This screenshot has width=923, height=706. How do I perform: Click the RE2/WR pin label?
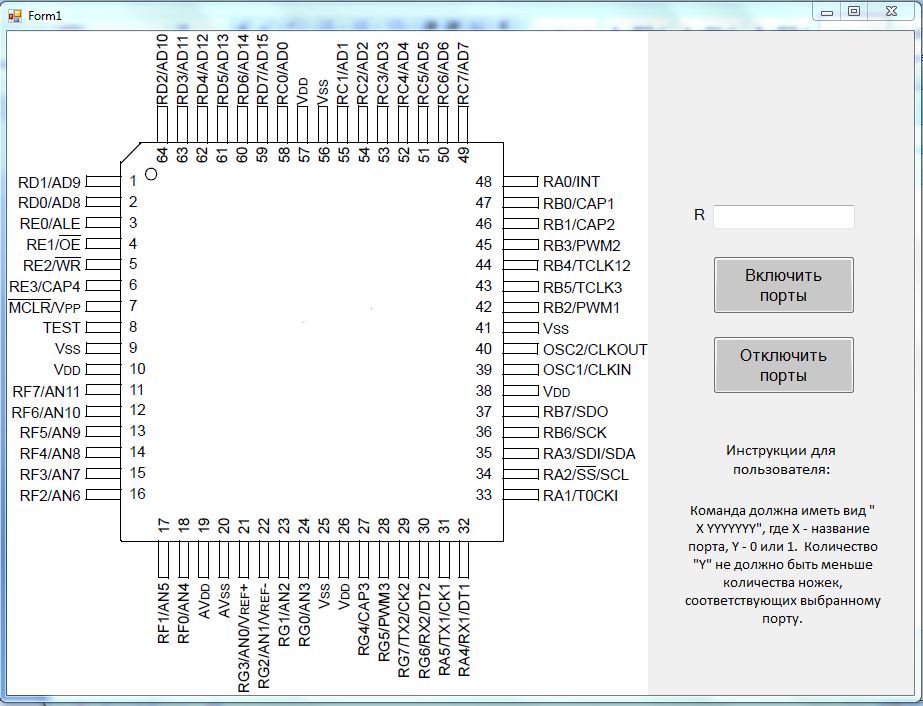[x=52, y=266]
